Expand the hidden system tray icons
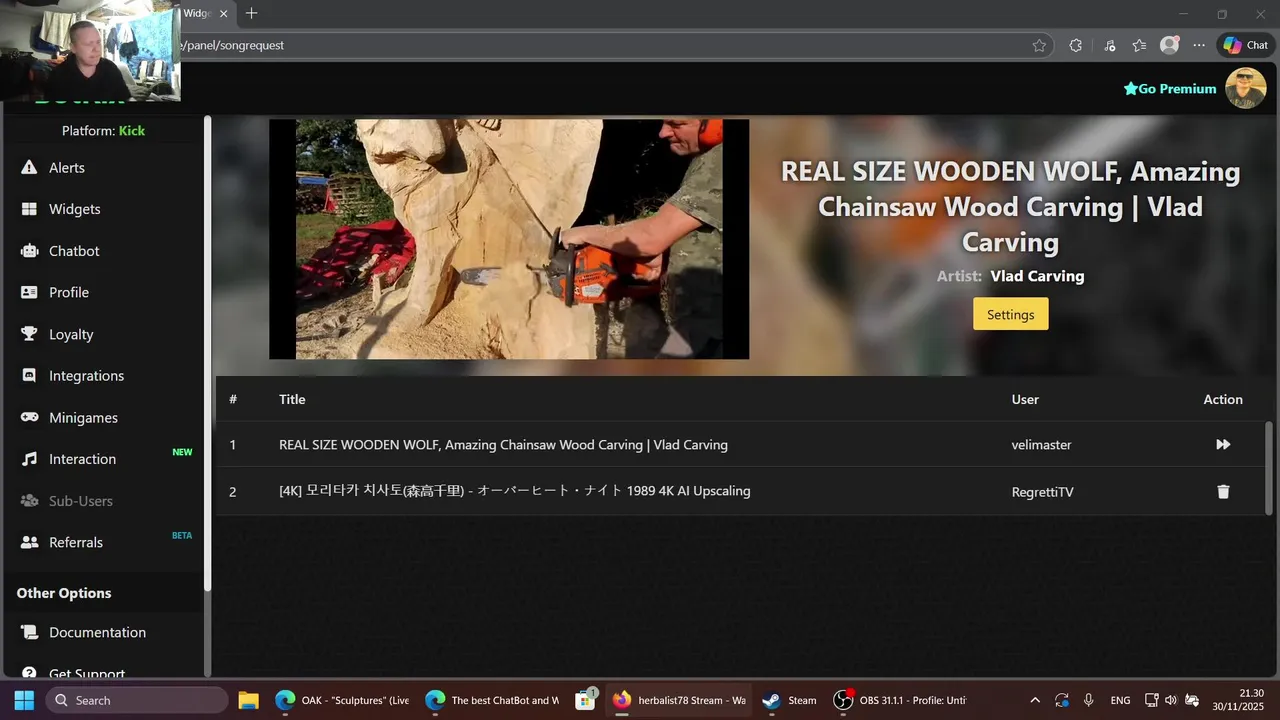1280x720 pixels. [1035, 700]
